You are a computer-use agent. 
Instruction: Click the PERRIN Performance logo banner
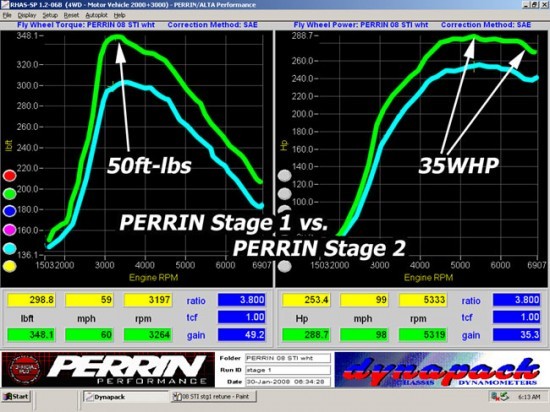click(x=108, y=370)
